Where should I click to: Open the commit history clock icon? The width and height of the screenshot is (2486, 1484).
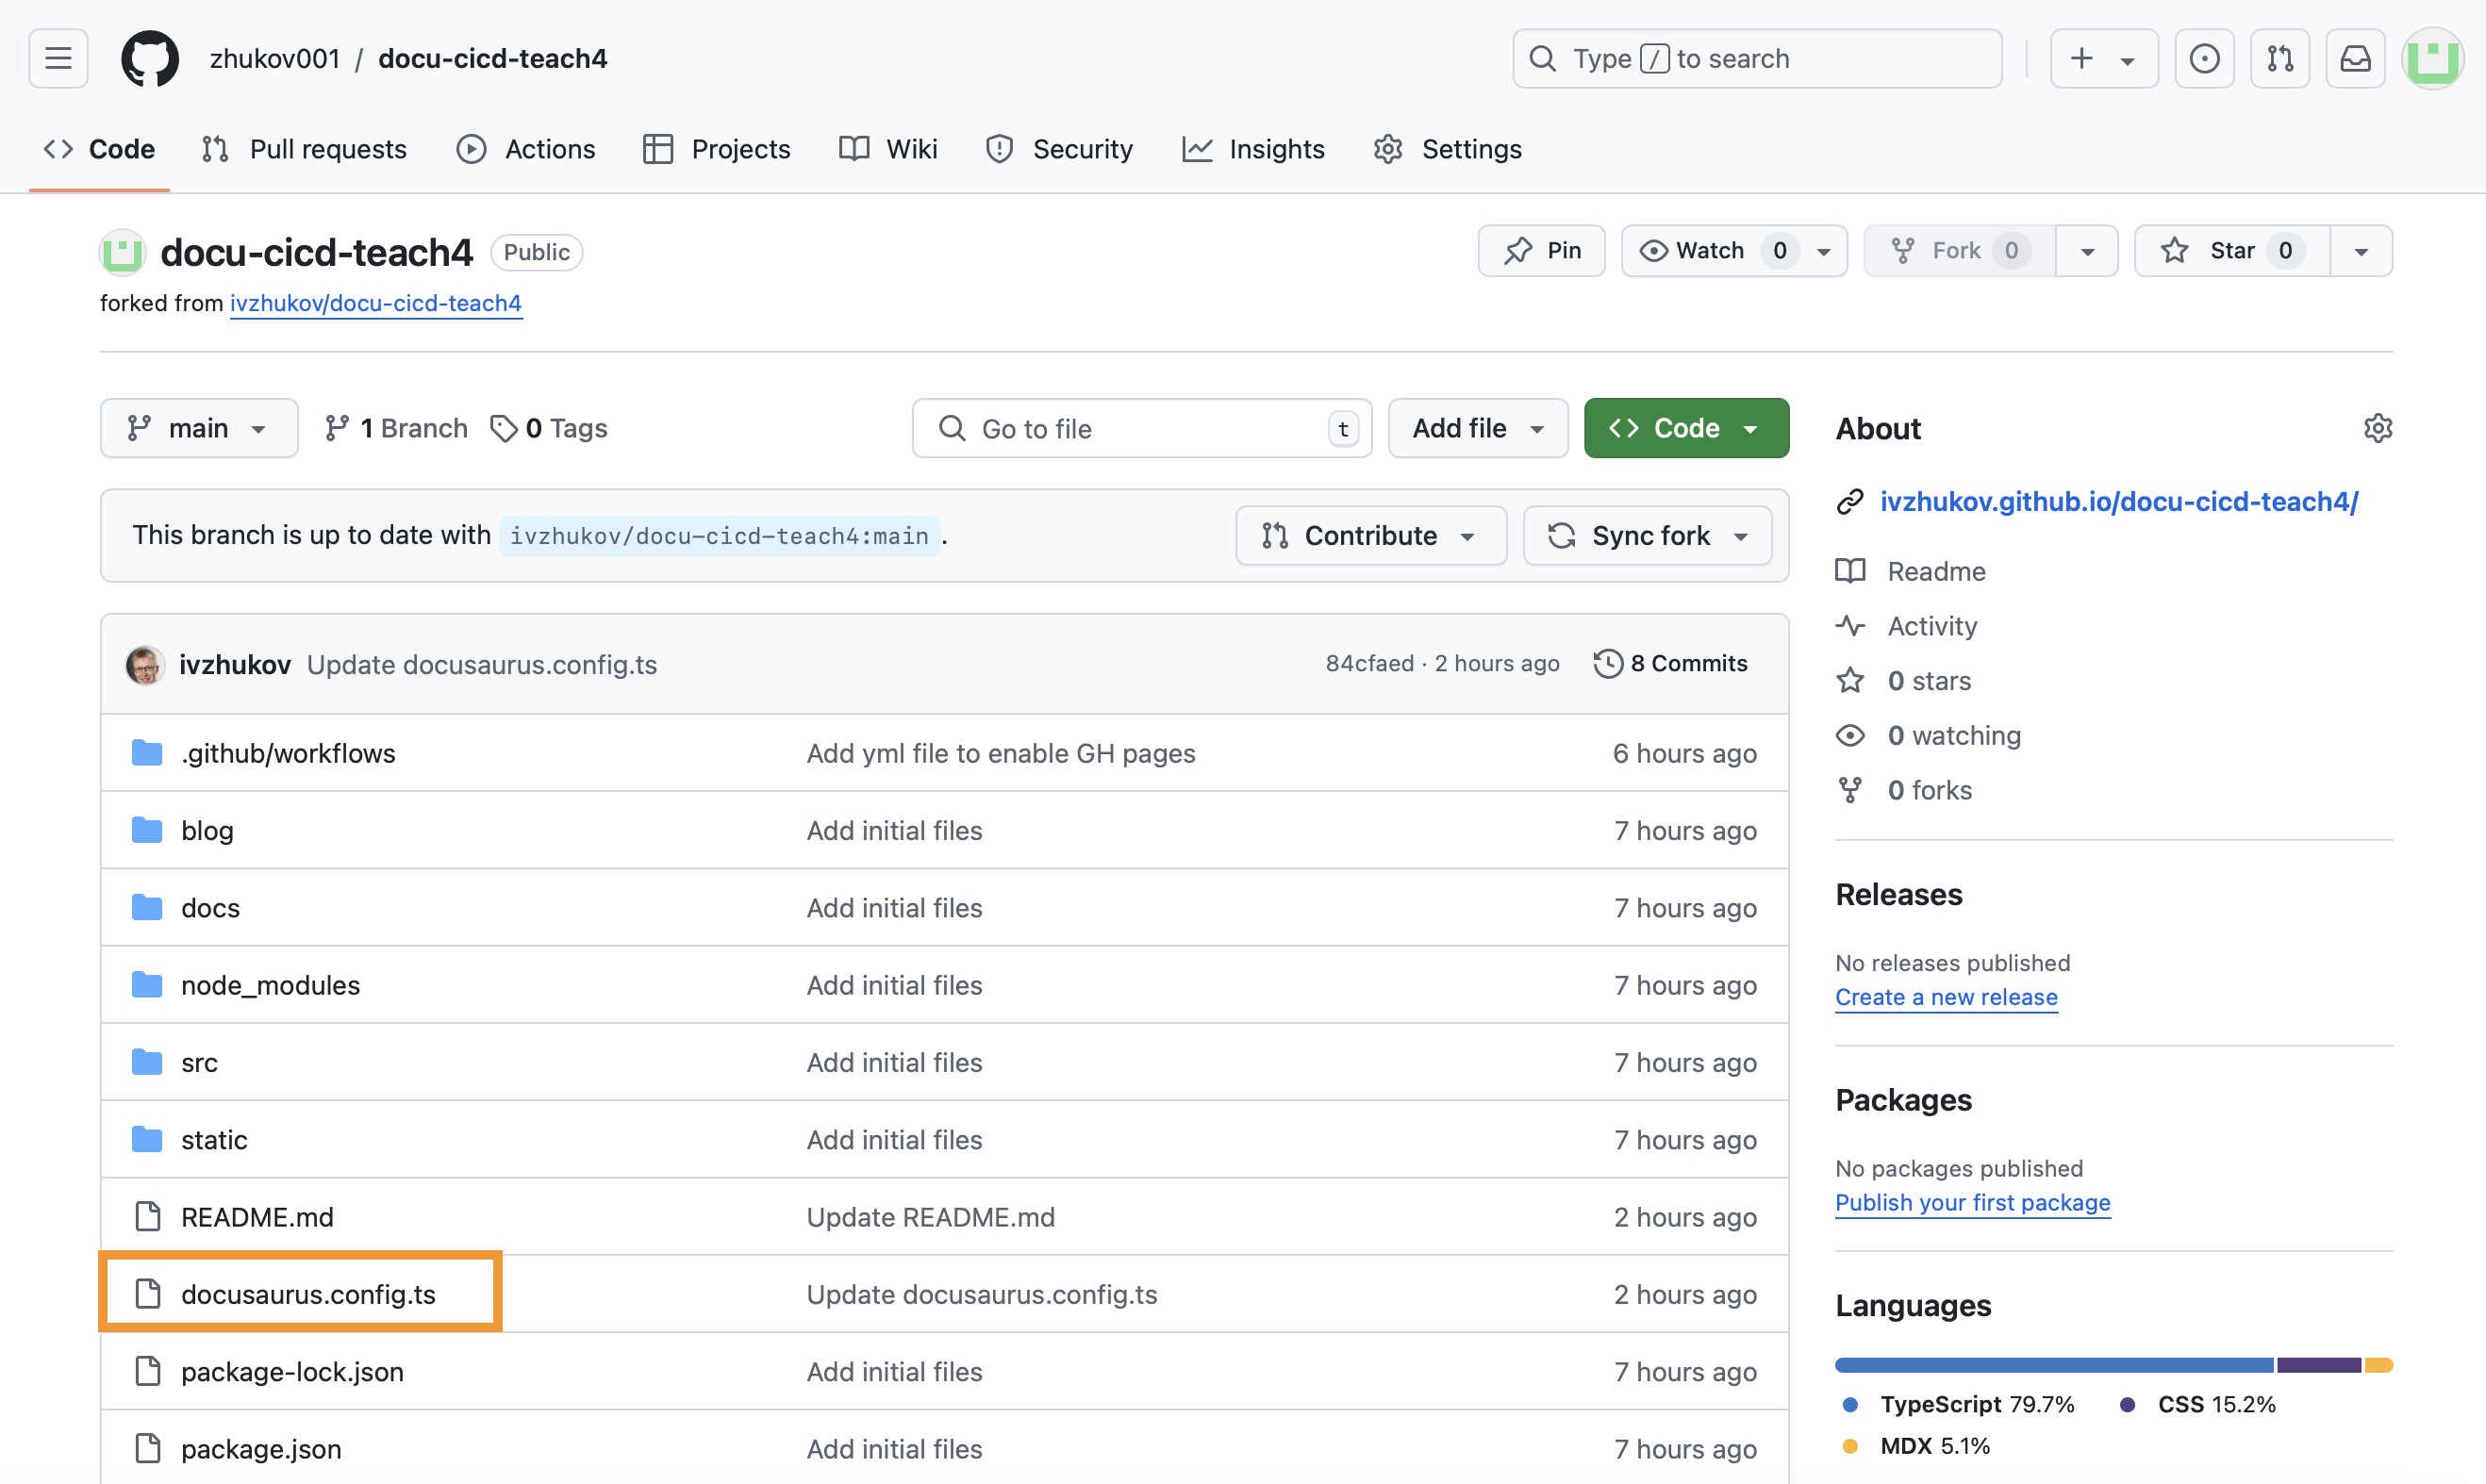tap(1608, 663)
